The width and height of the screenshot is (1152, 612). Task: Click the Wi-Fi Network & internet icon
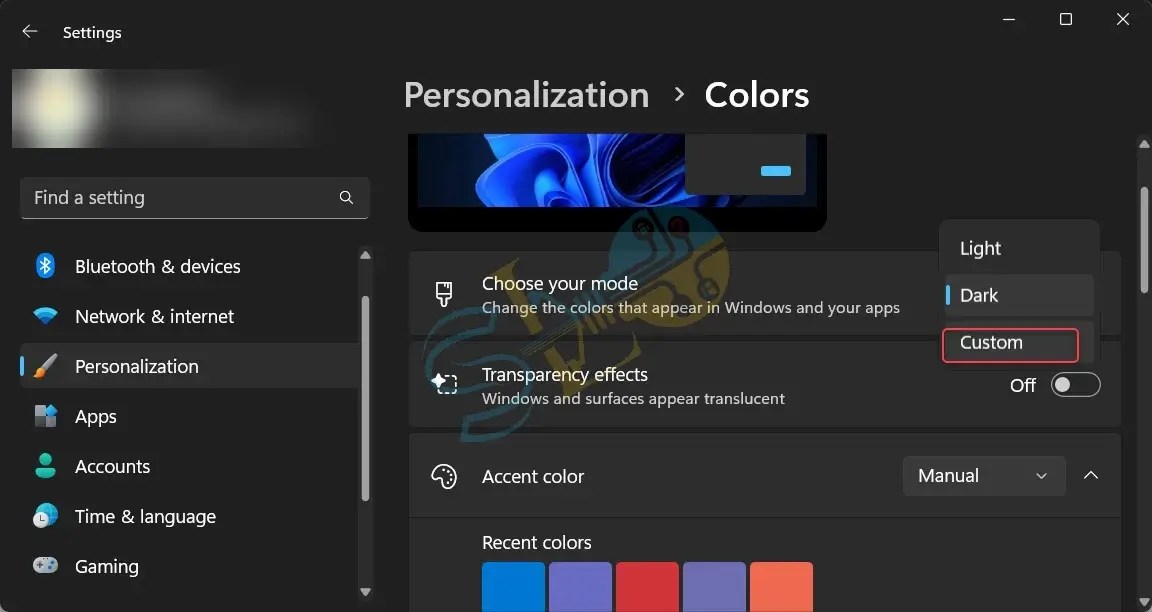46,317
